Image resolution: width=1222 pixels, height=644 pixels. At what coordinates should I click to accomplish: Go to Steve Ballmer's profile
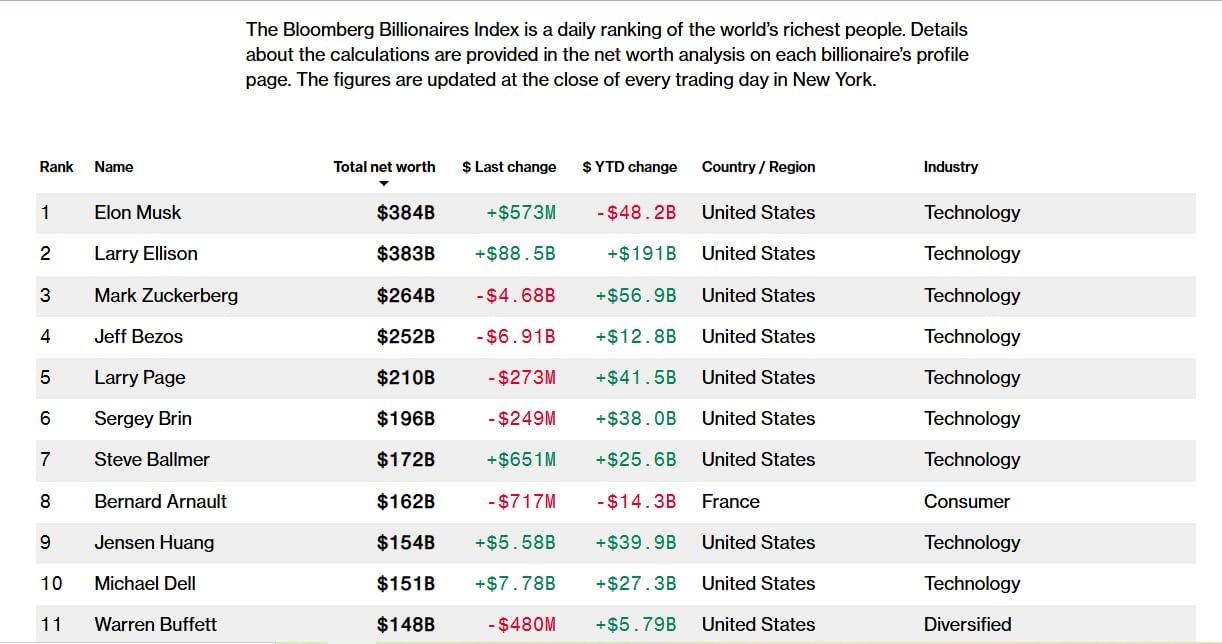pyautogui.click(x=152, y=460)
